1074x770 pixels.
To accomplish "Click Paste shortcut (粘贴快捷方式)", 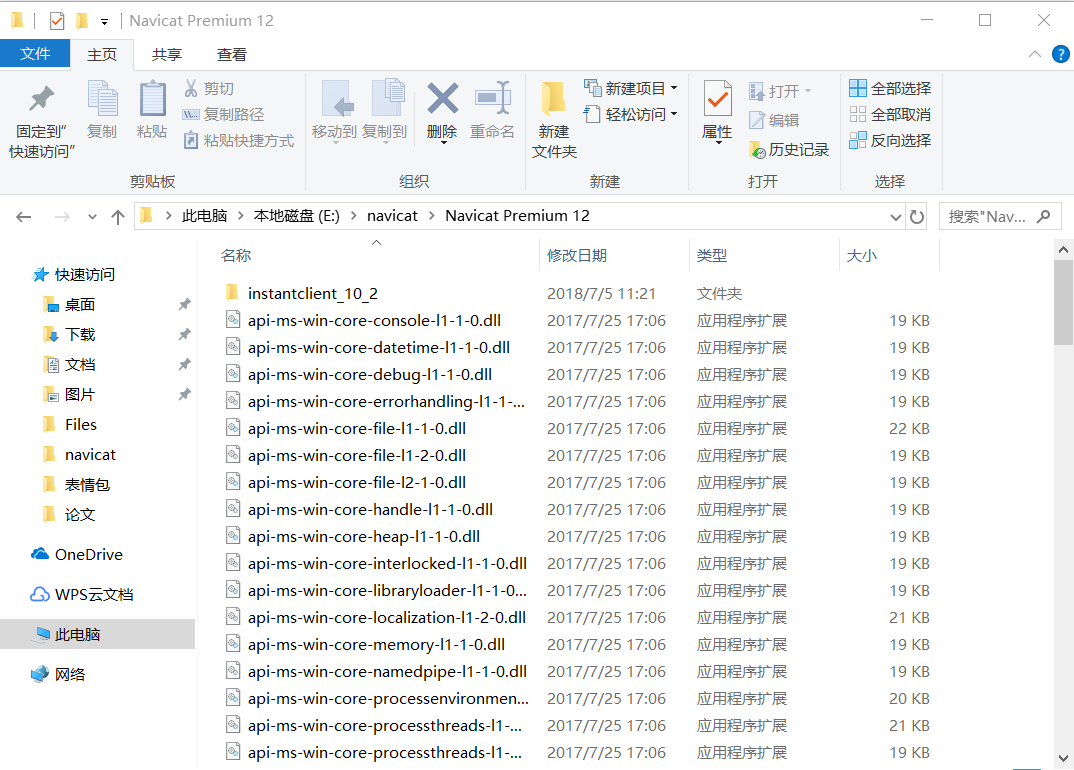I will (238, 140).
